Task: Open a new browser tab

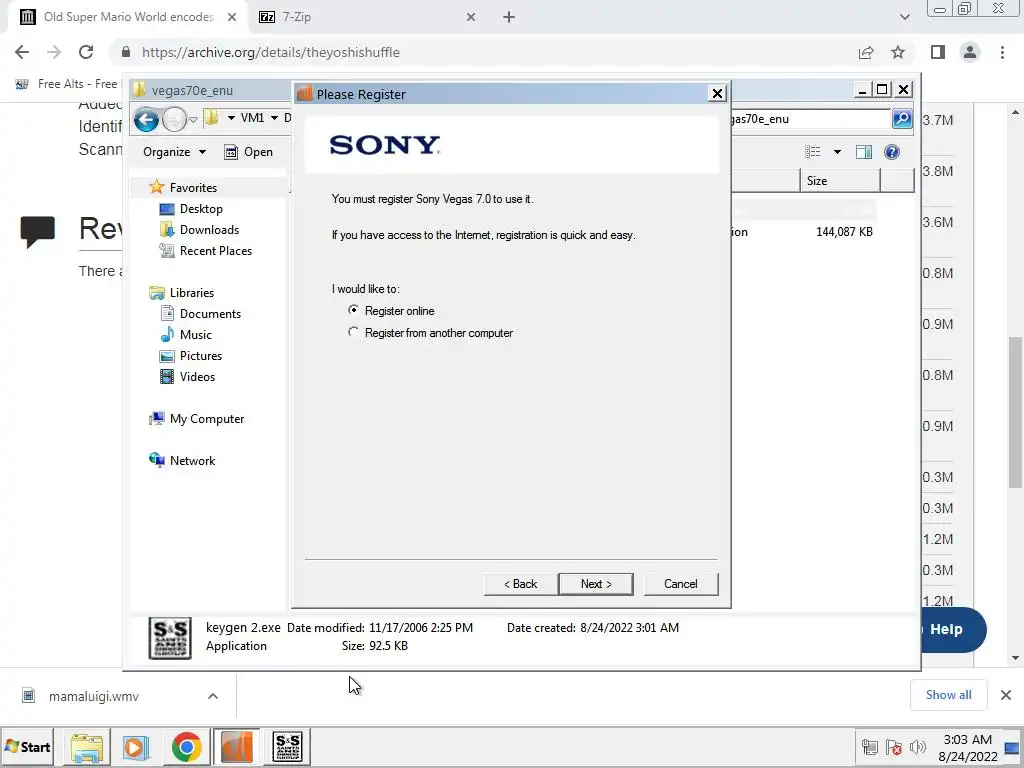Action: click(x=509, y=17)
